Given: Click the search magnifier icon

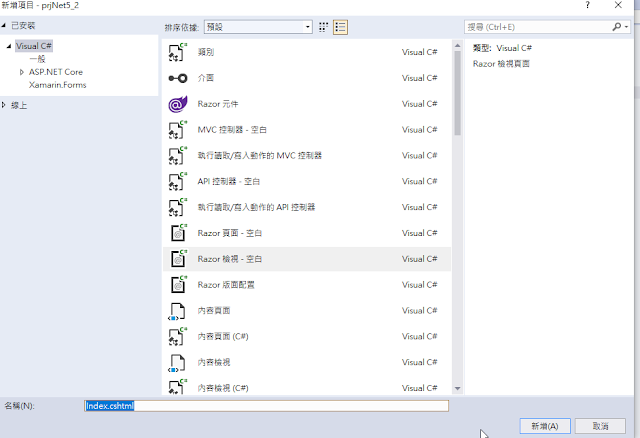Looking at the screenshot, I should click(x=616, y=27).
